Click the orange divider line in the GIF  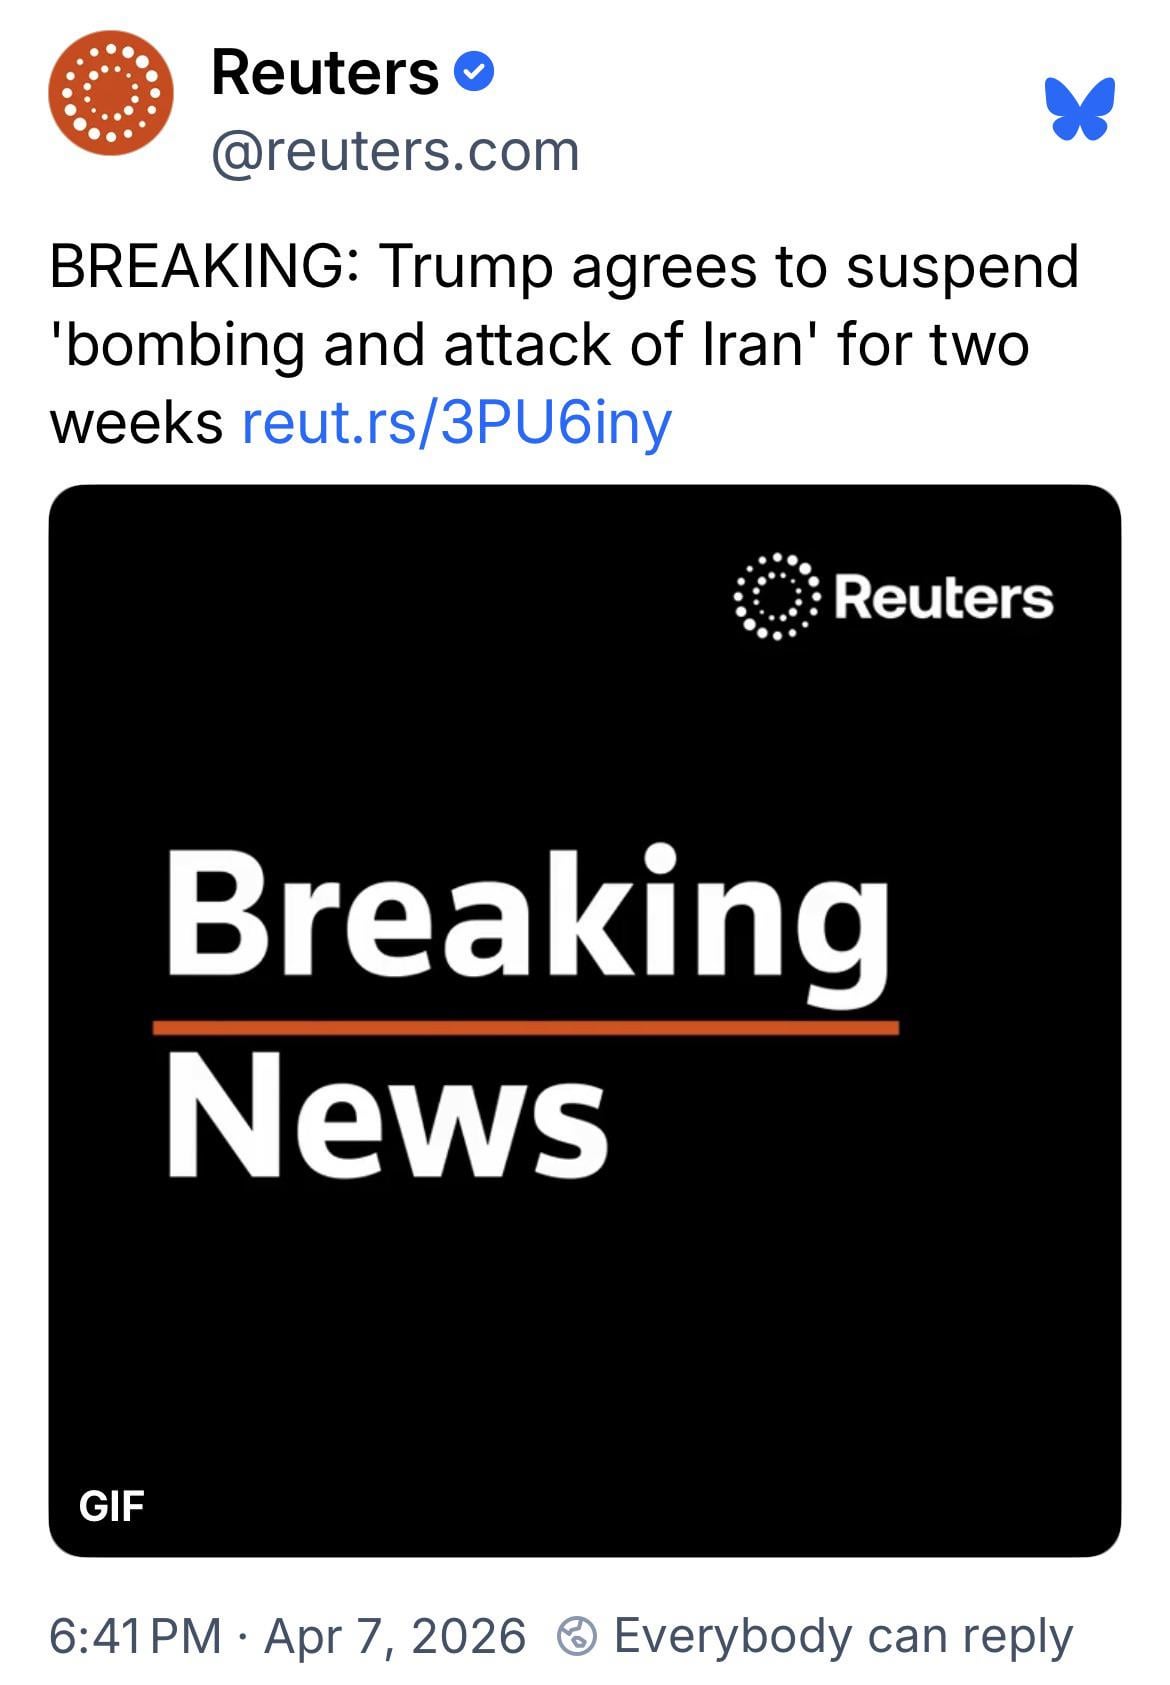[525, 1027]
